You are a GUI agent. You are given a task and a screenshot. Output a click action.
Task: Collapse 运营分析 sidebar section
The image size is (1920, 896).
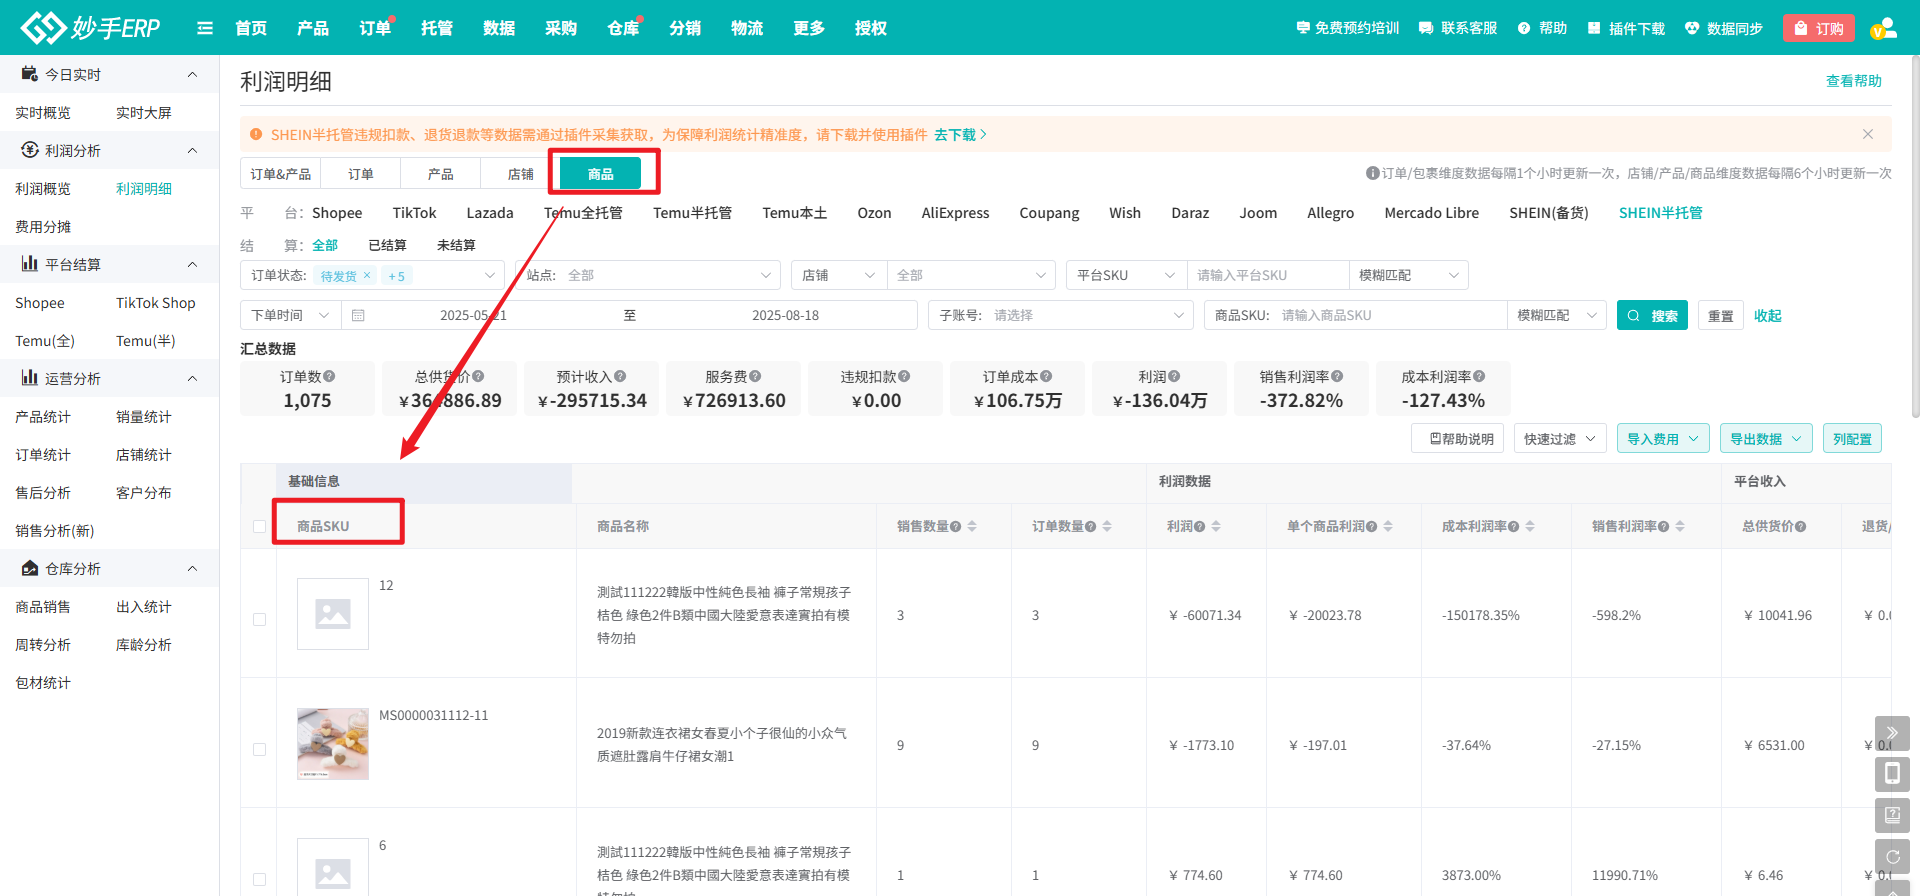pos(193,378)
